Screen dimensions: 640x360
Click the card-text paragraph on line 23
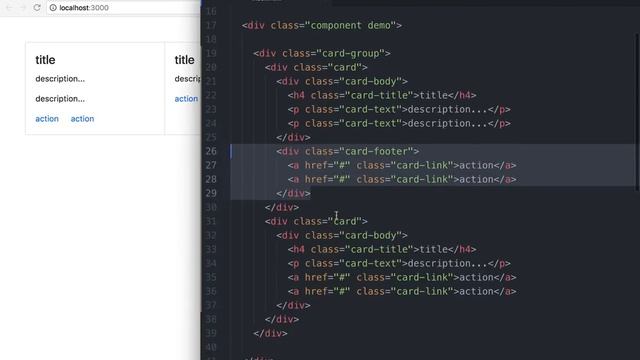pos(399,109)
